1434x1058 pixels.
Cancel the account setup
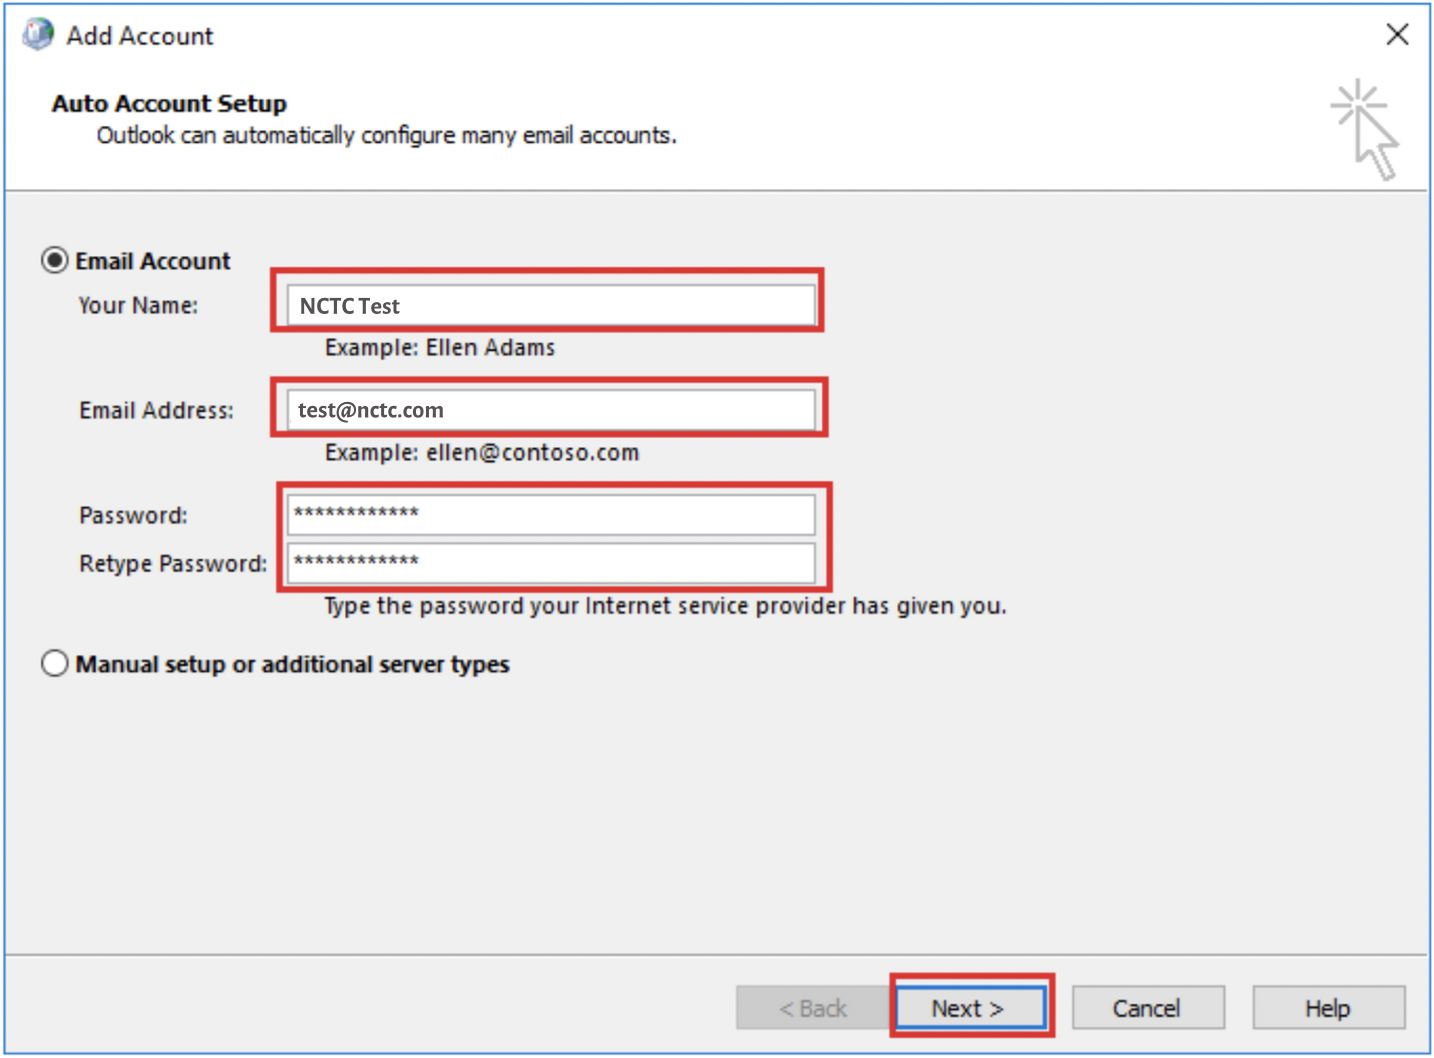pyautogui.click(x=1147, y=1007)
